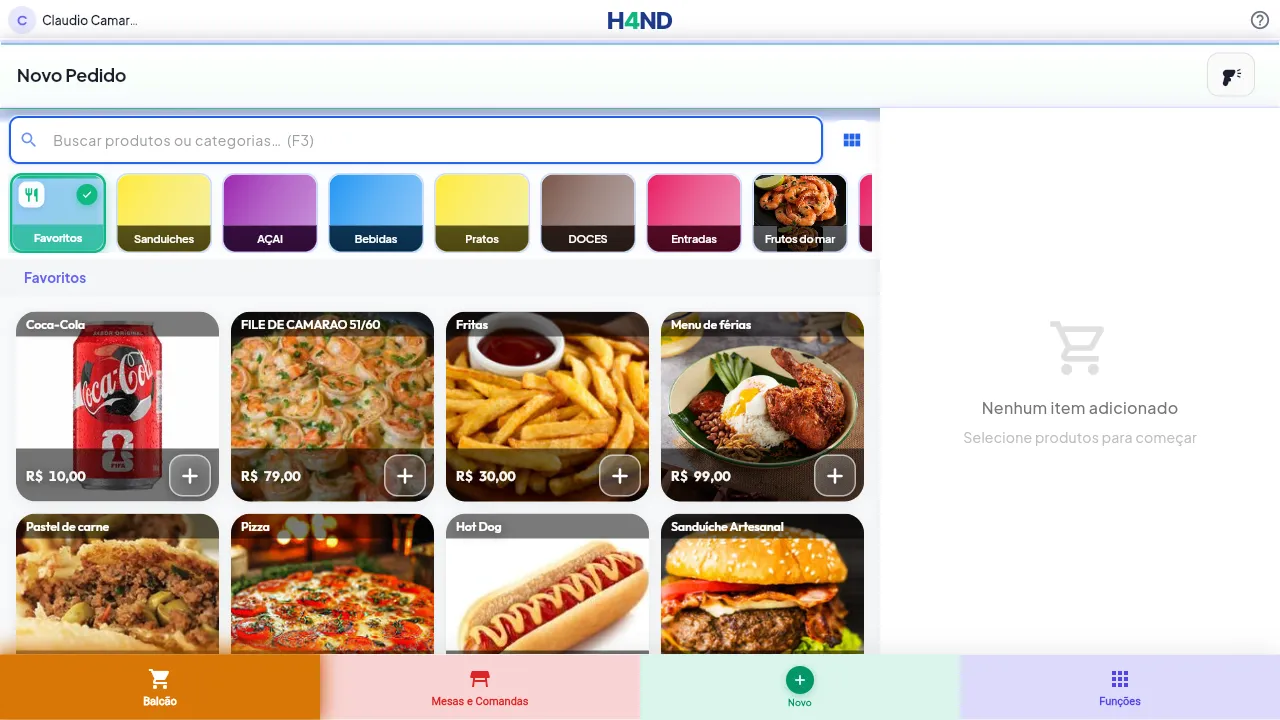Click the Selecione produtos para começar text
1280x720 pixels.
coord(1080,438)
